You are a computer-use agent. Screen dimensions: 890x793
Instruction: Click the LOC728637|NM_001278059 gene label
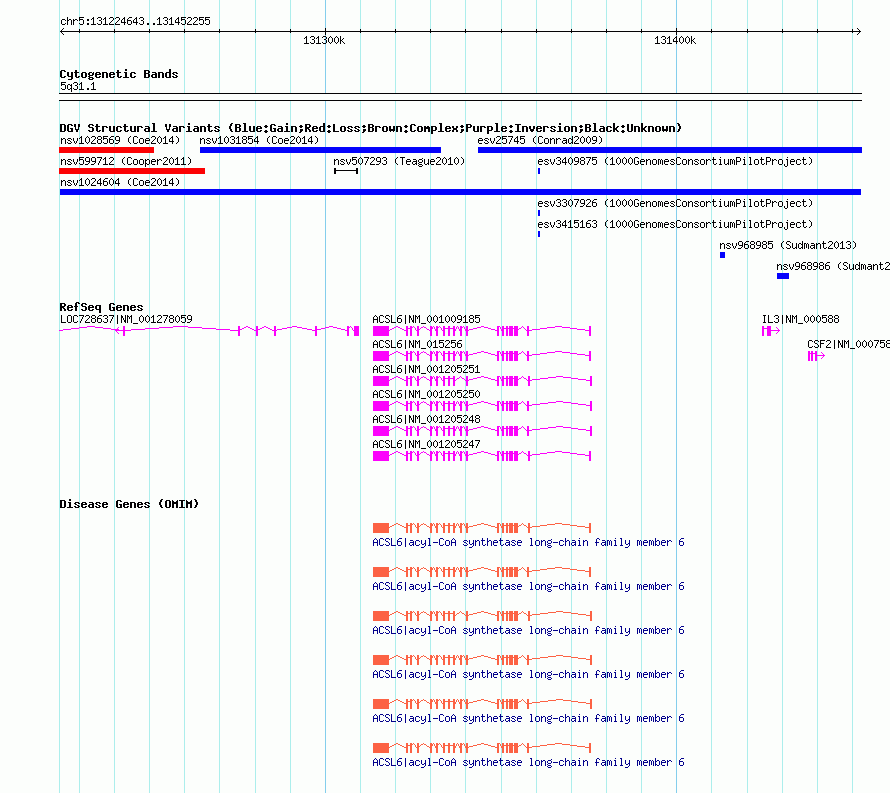pos(126,319)
